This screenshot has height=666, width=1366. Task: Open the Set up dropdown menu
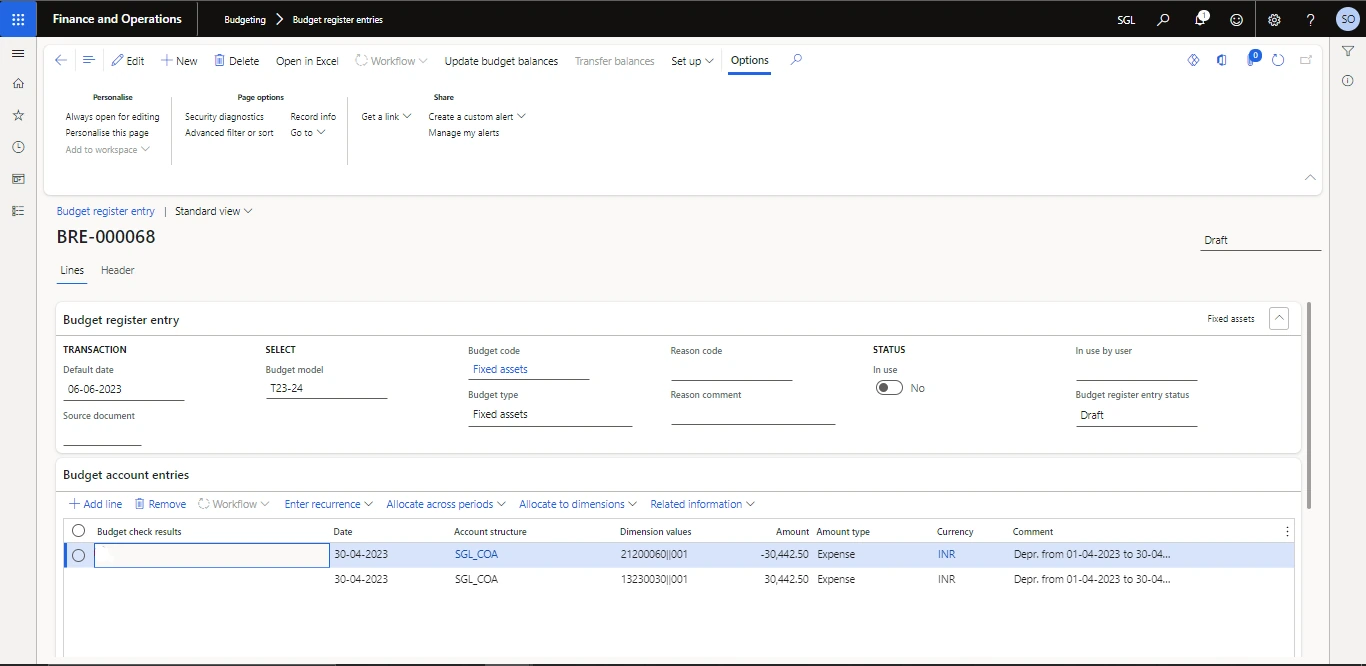point(692,61)
